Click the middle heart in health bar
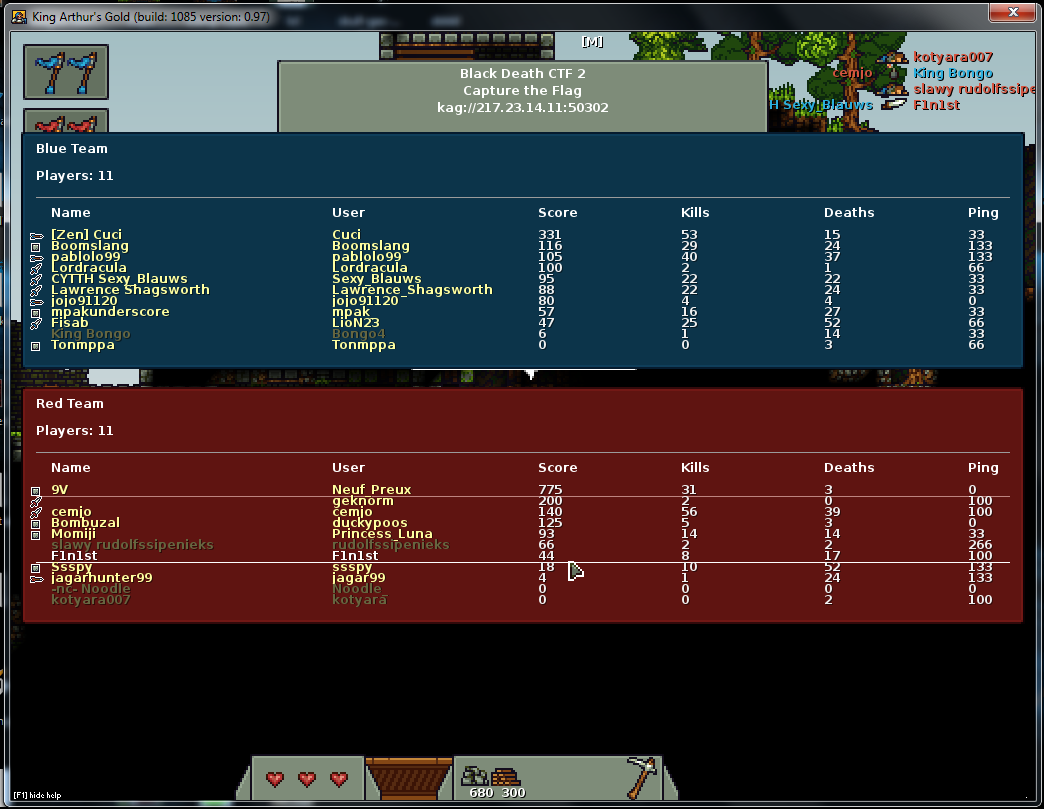Screen dimensions: 1044x809 307,778
